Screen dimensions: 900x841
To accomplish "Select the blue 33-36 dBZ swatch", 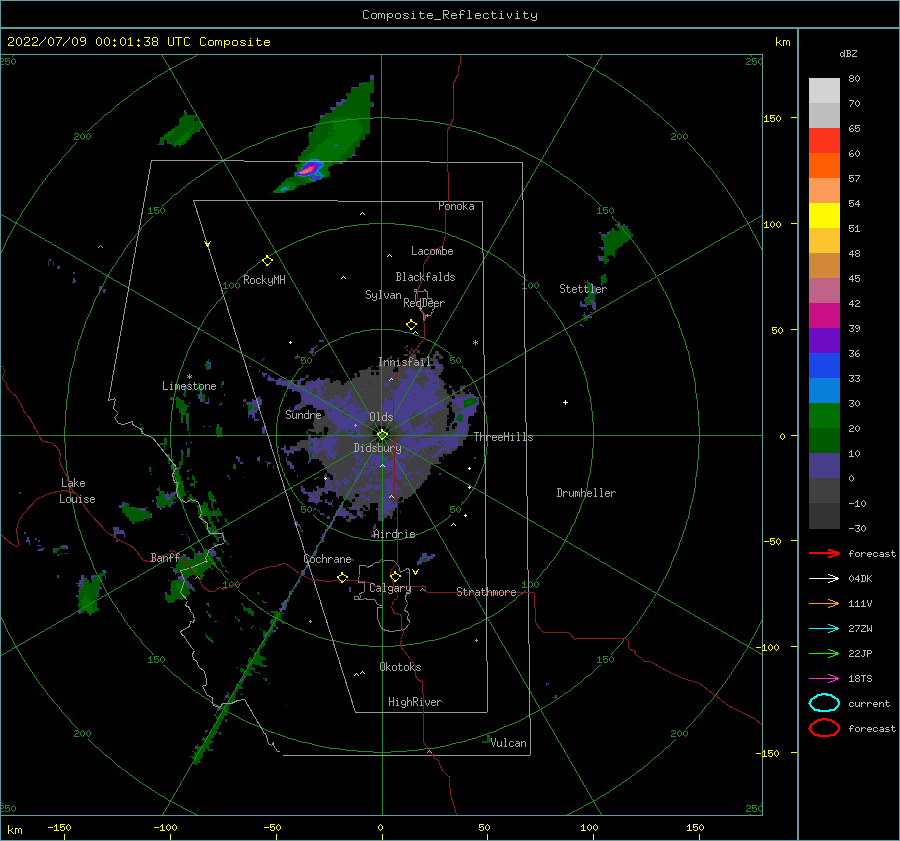I will (x=824, y=365).
